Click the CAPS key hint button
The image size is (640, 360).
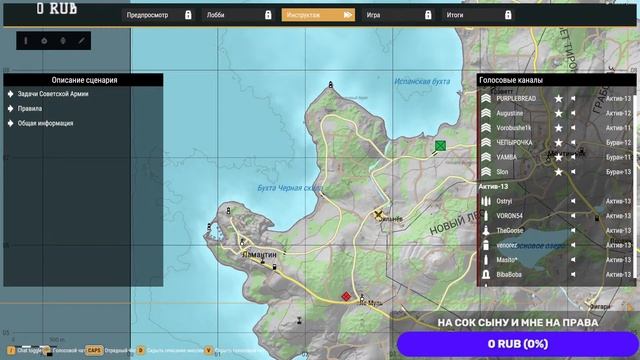(x=94, y=350)
